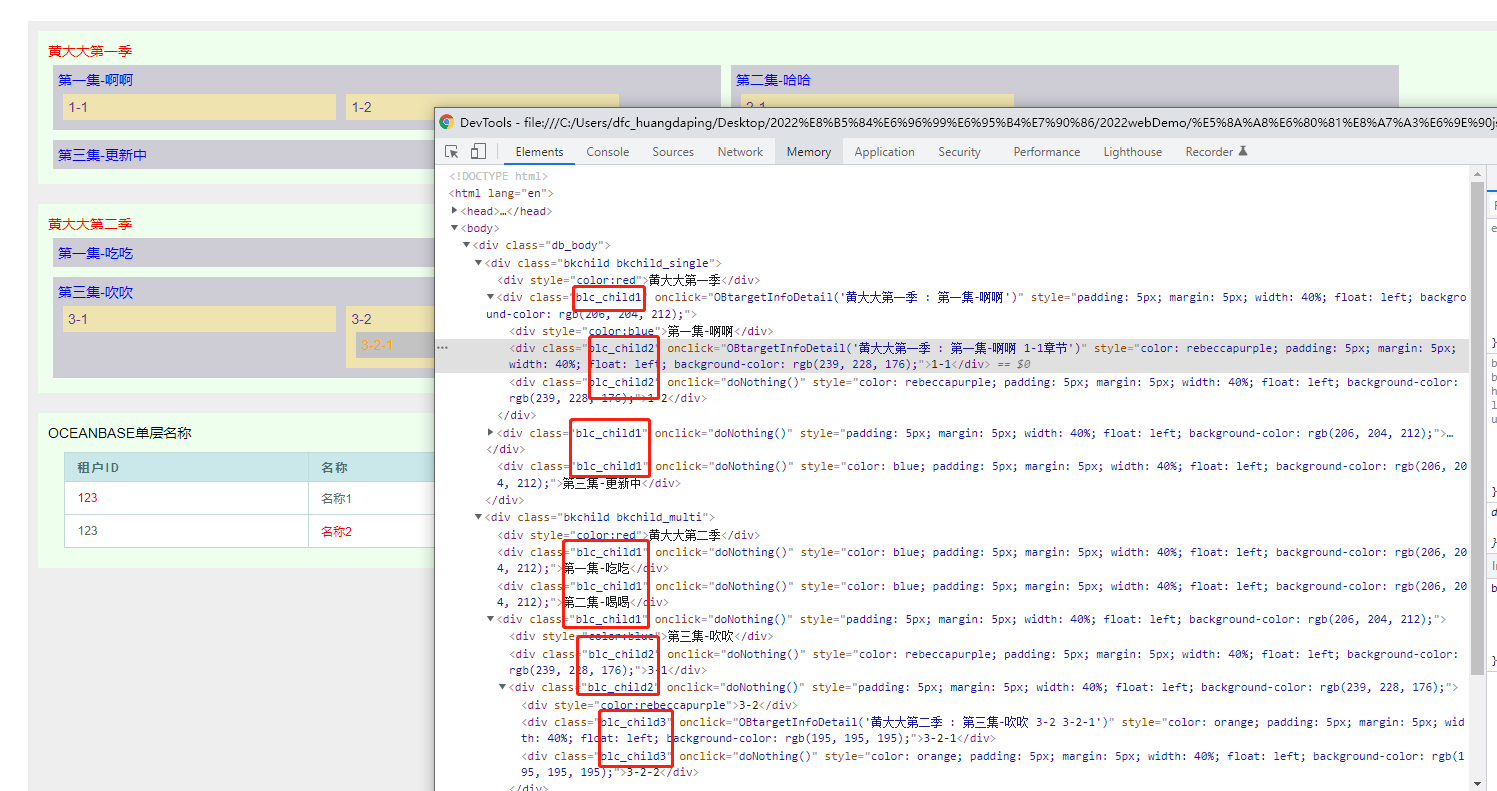The height and width of the screenshot is (791, 1497).
Task: Select the blc_child3 DOM row 3-2-1
Action: coord(953,730)
